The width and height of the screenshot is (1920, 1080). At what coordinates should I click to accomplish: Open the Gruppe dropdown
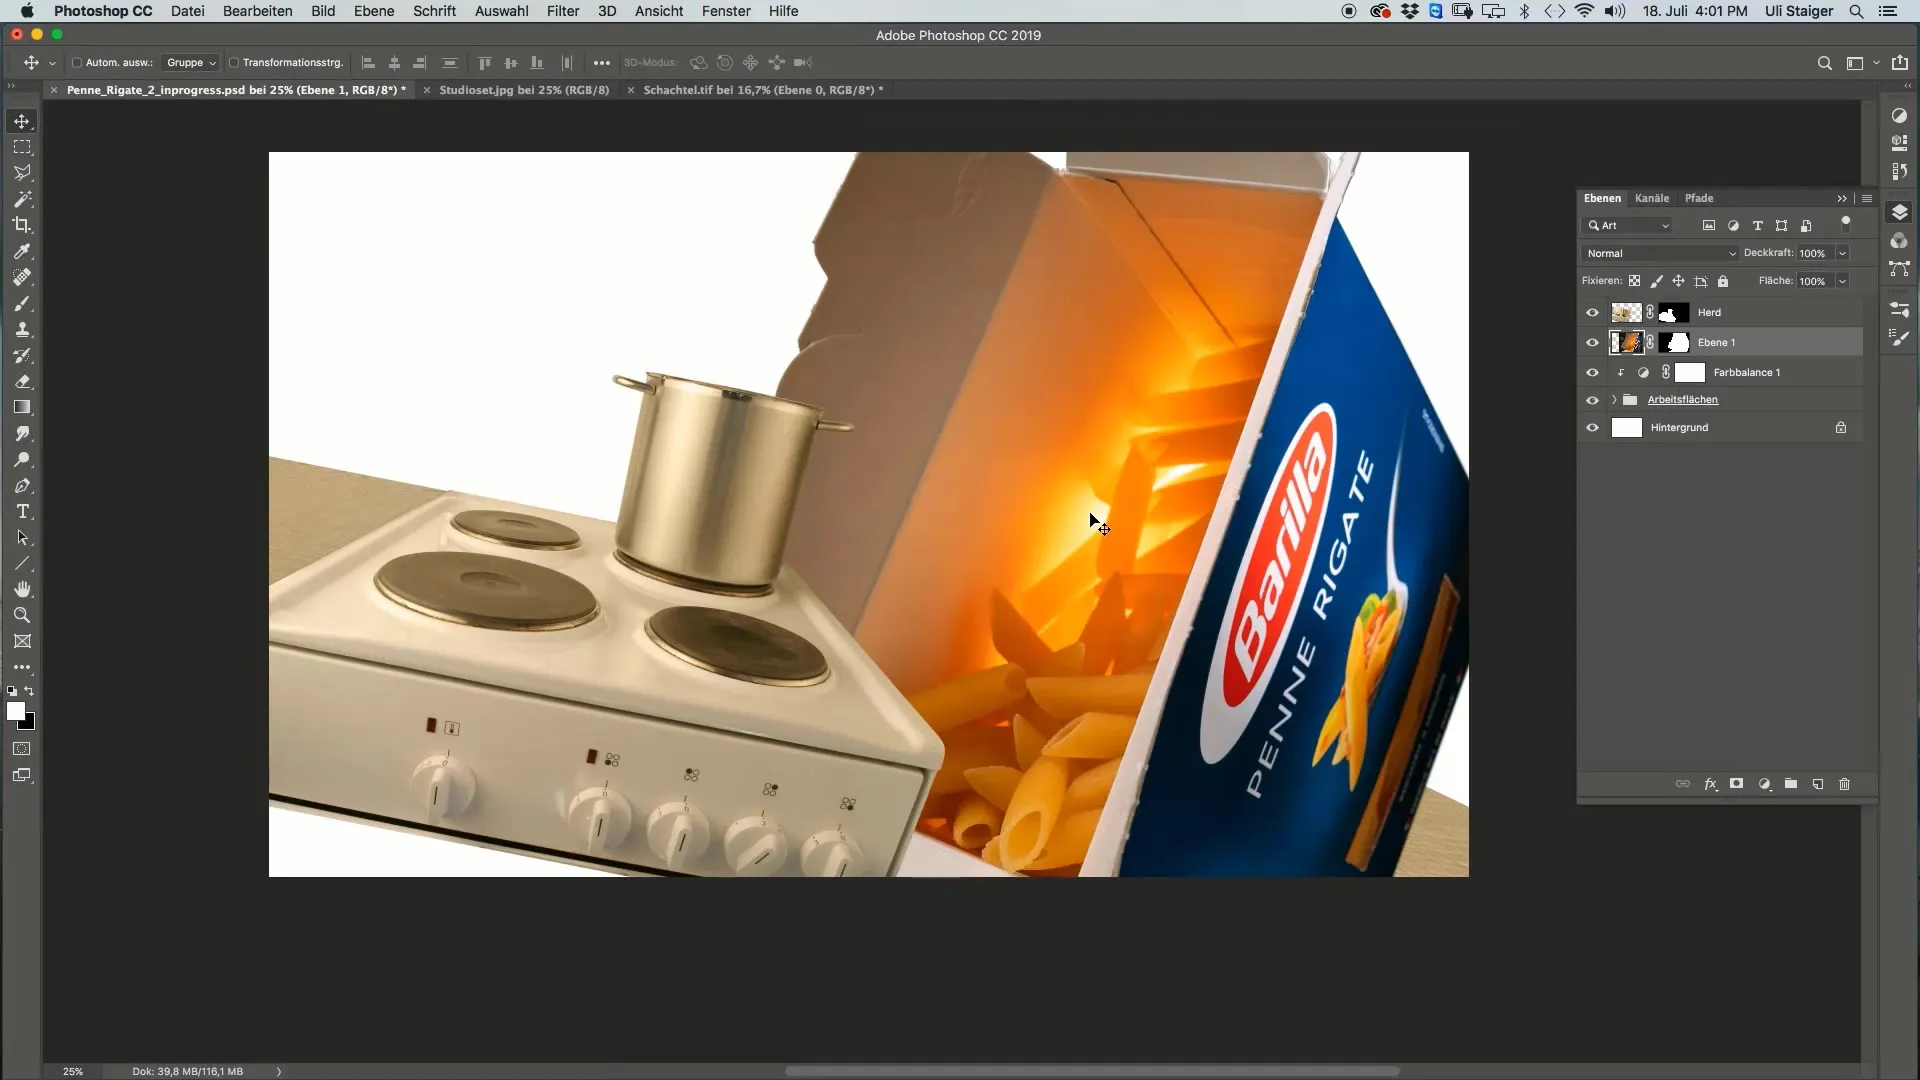[x=191, y=62]
